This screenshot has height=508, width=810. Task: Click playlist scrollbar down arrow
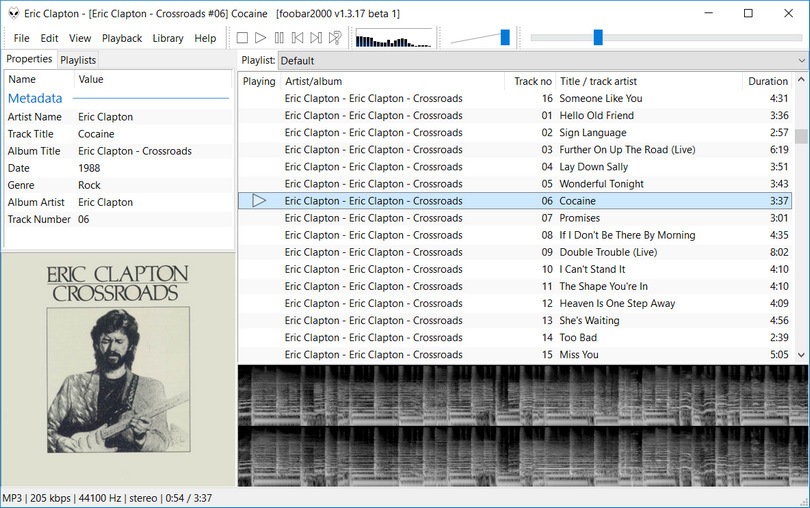point(801,355)
